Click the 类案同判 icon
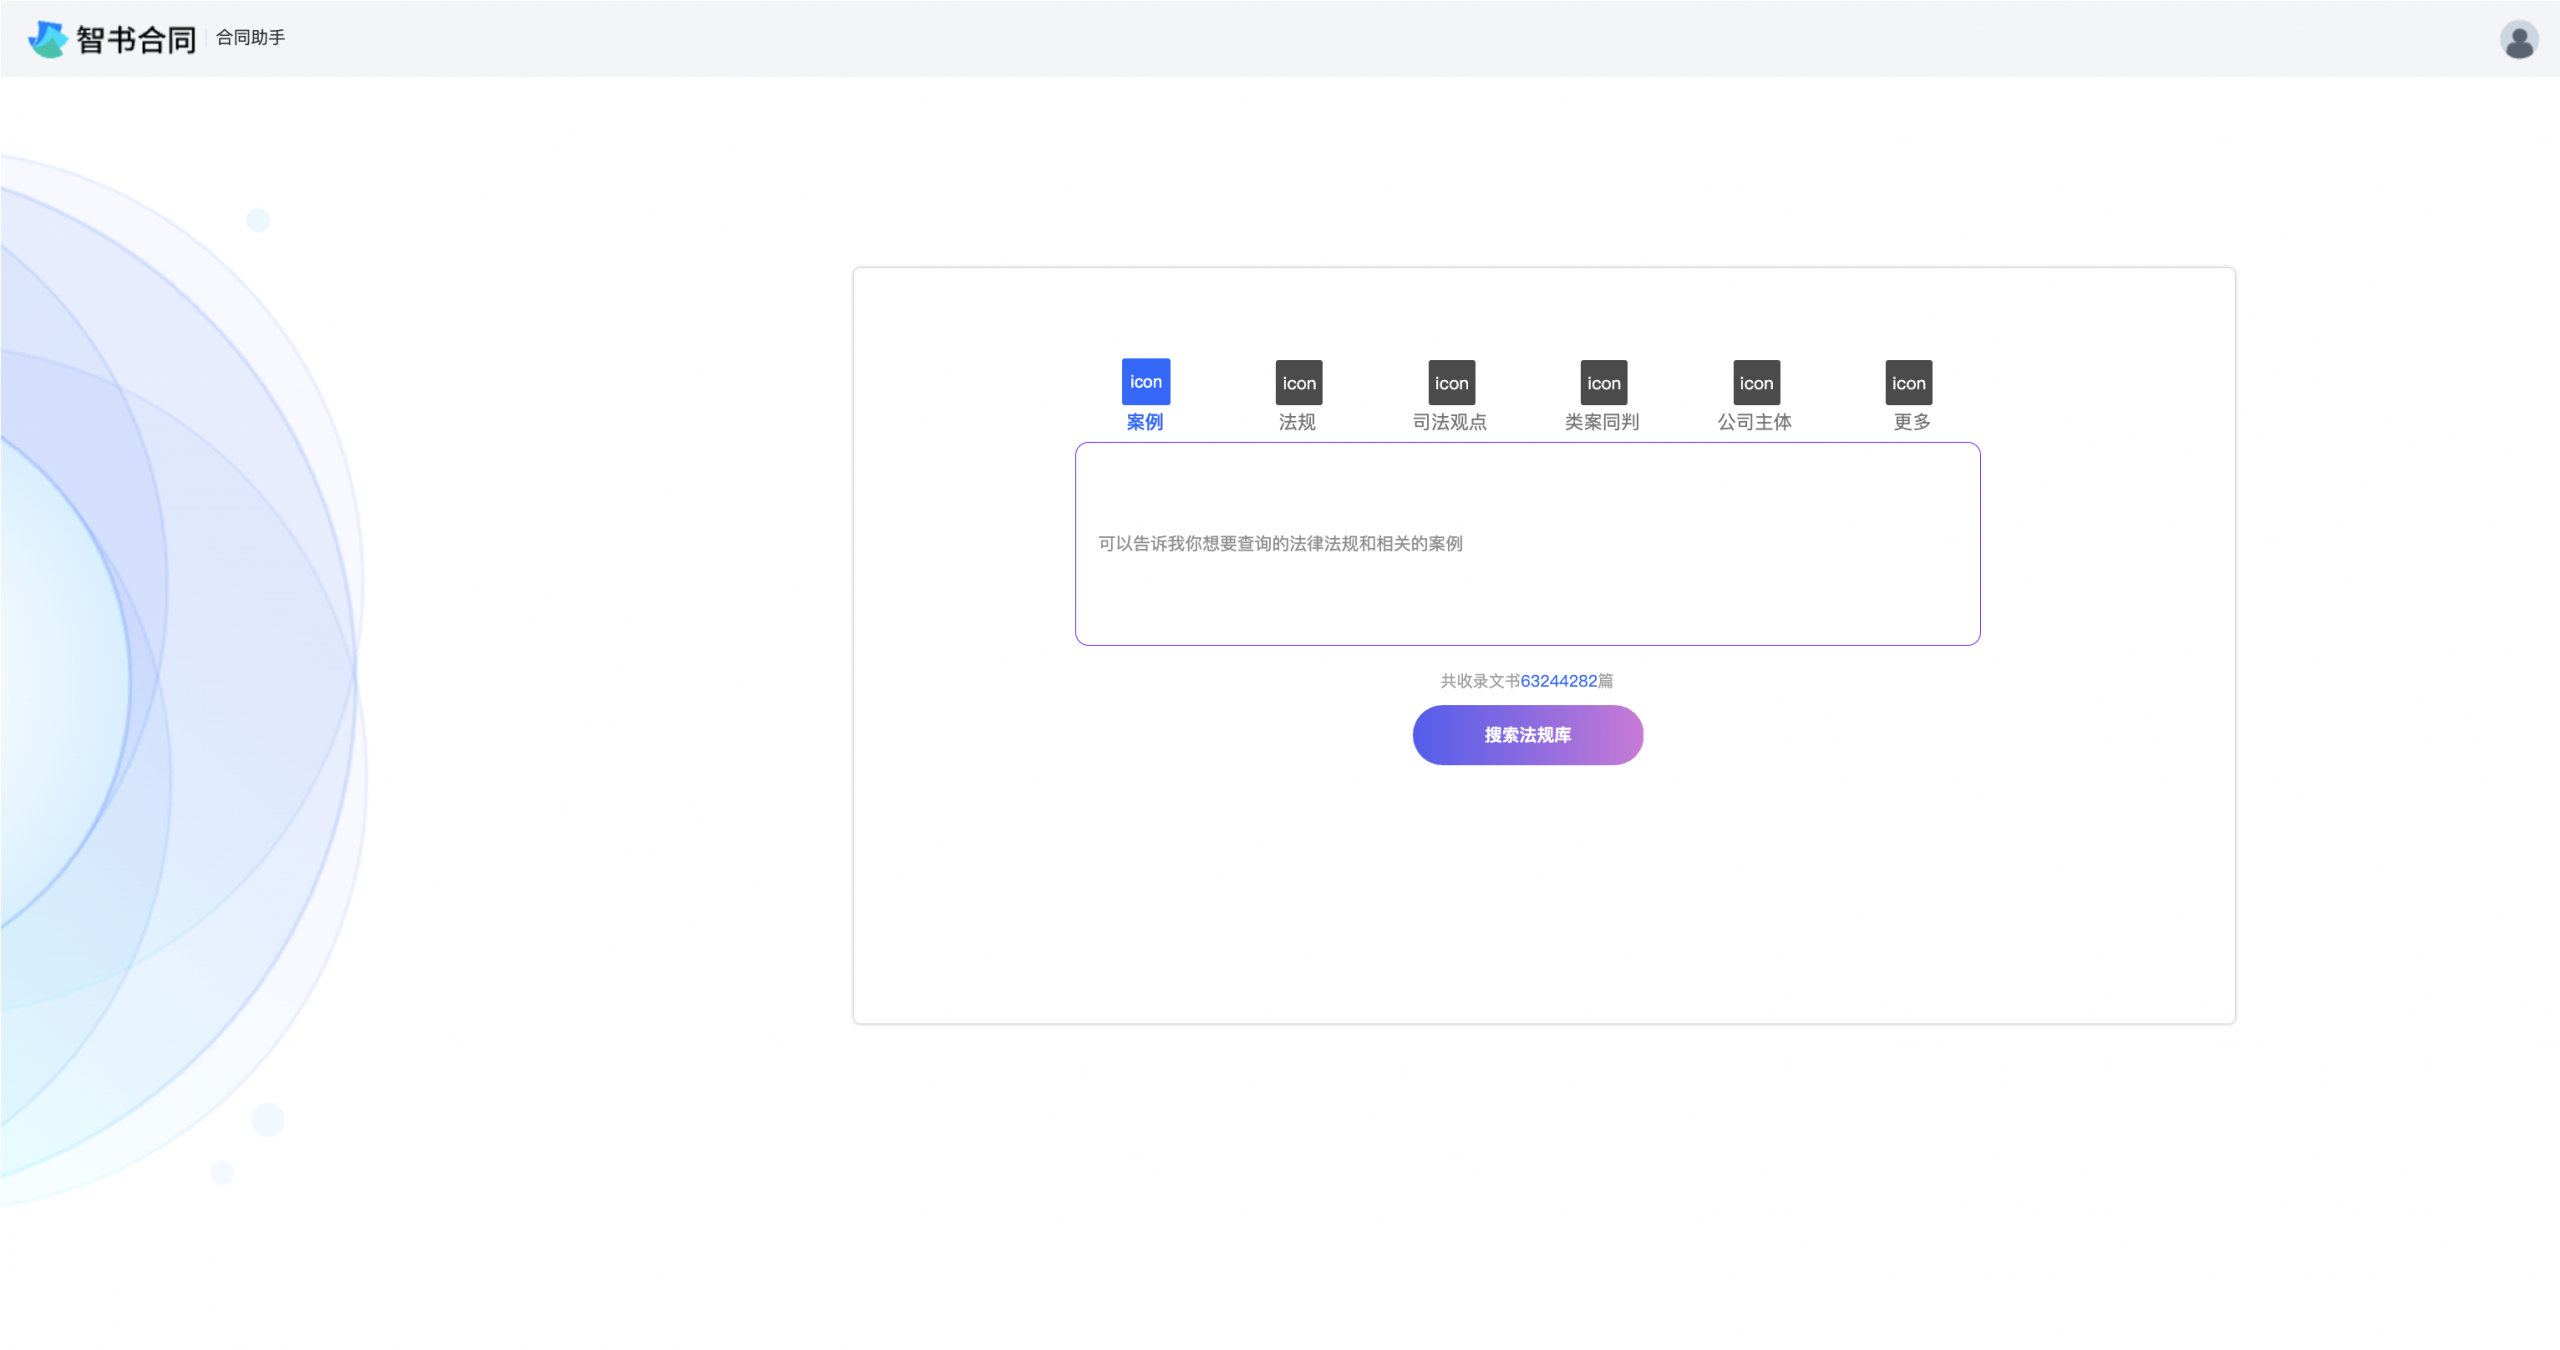 [x=1603, y=383]
